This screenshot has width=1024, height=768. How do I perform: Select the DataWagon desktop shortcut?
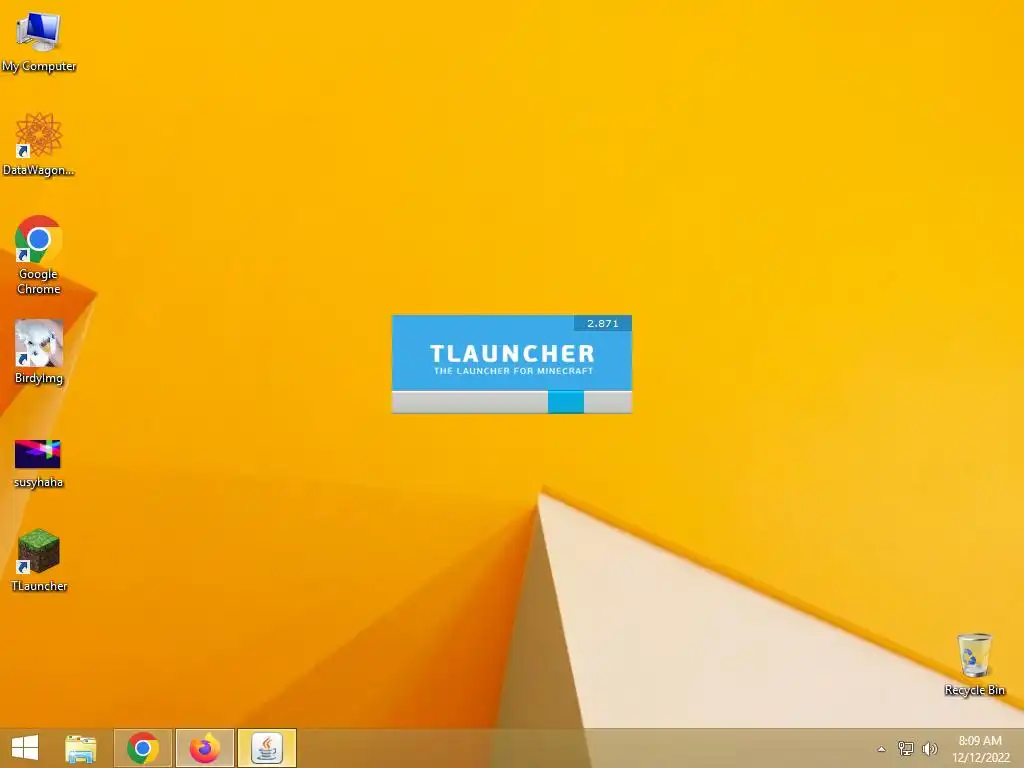(x=39, y=144)
